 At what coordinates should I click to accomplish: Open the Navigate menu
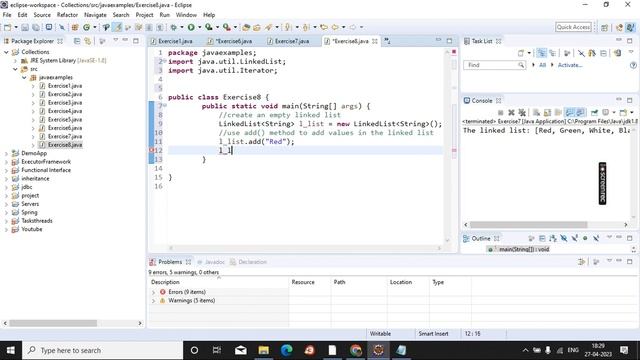(95, 15)
